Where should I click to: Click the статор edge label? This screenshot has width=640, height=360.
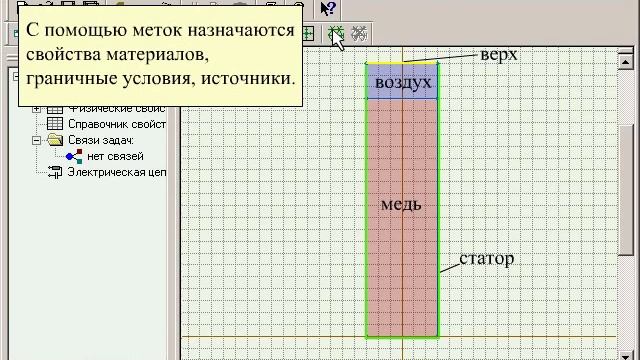click(487, 259)
